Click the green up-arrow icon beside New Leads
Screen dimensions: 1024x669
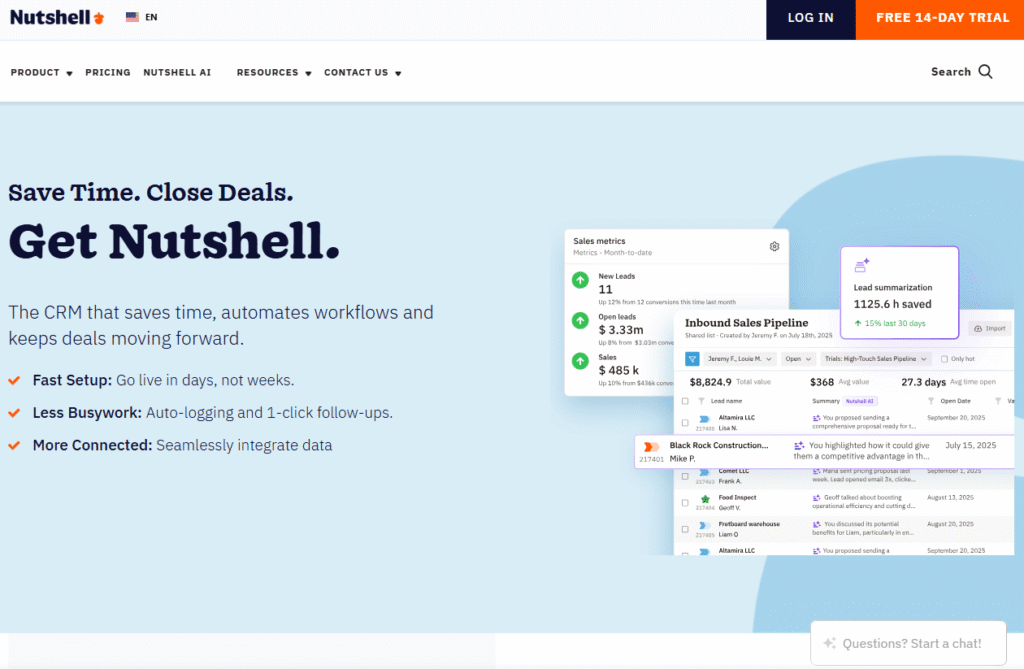(581, 281)
